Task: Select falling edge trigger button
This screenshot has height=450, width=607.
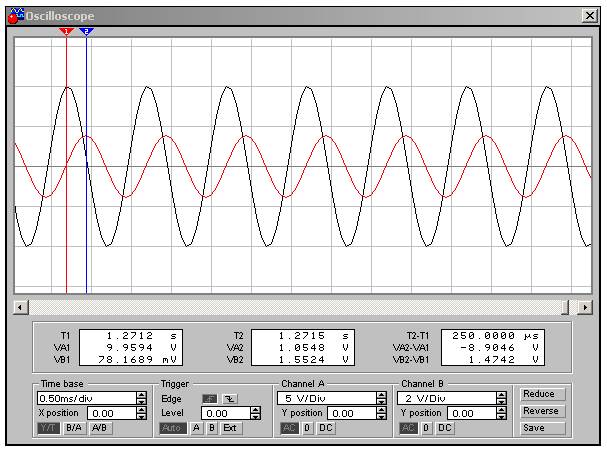Action: tap(230, 398)
